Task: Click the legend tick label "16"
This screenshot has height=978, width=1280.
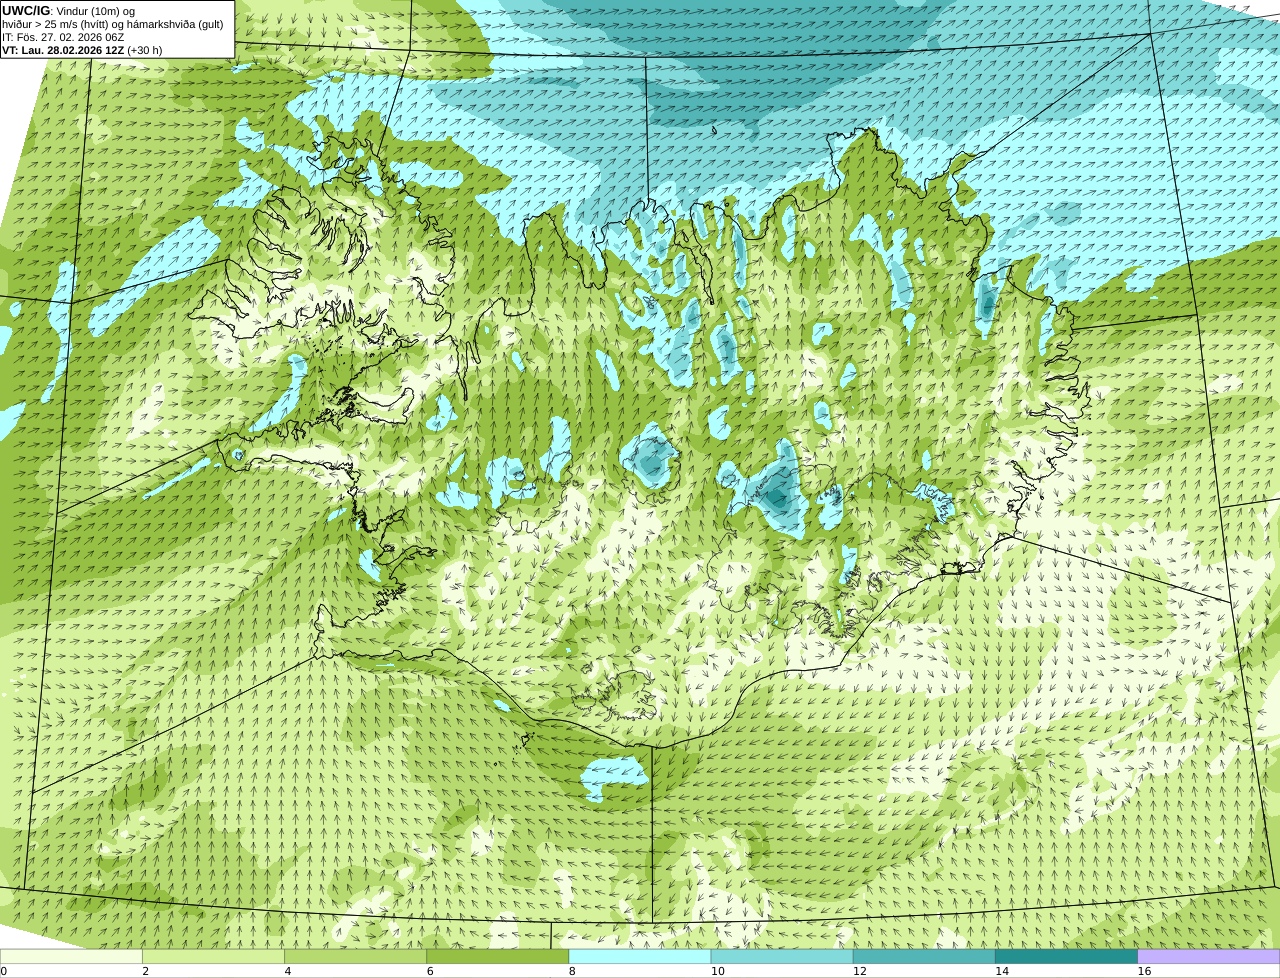Action: (1144, 971)
